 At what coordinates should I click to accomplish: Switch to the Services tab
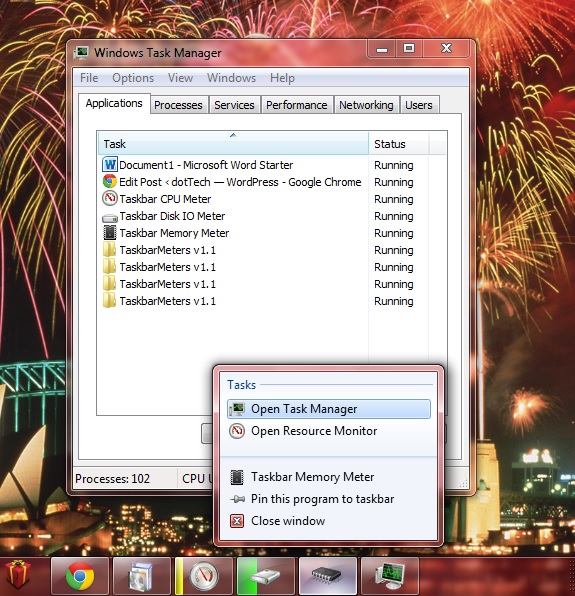234,105
